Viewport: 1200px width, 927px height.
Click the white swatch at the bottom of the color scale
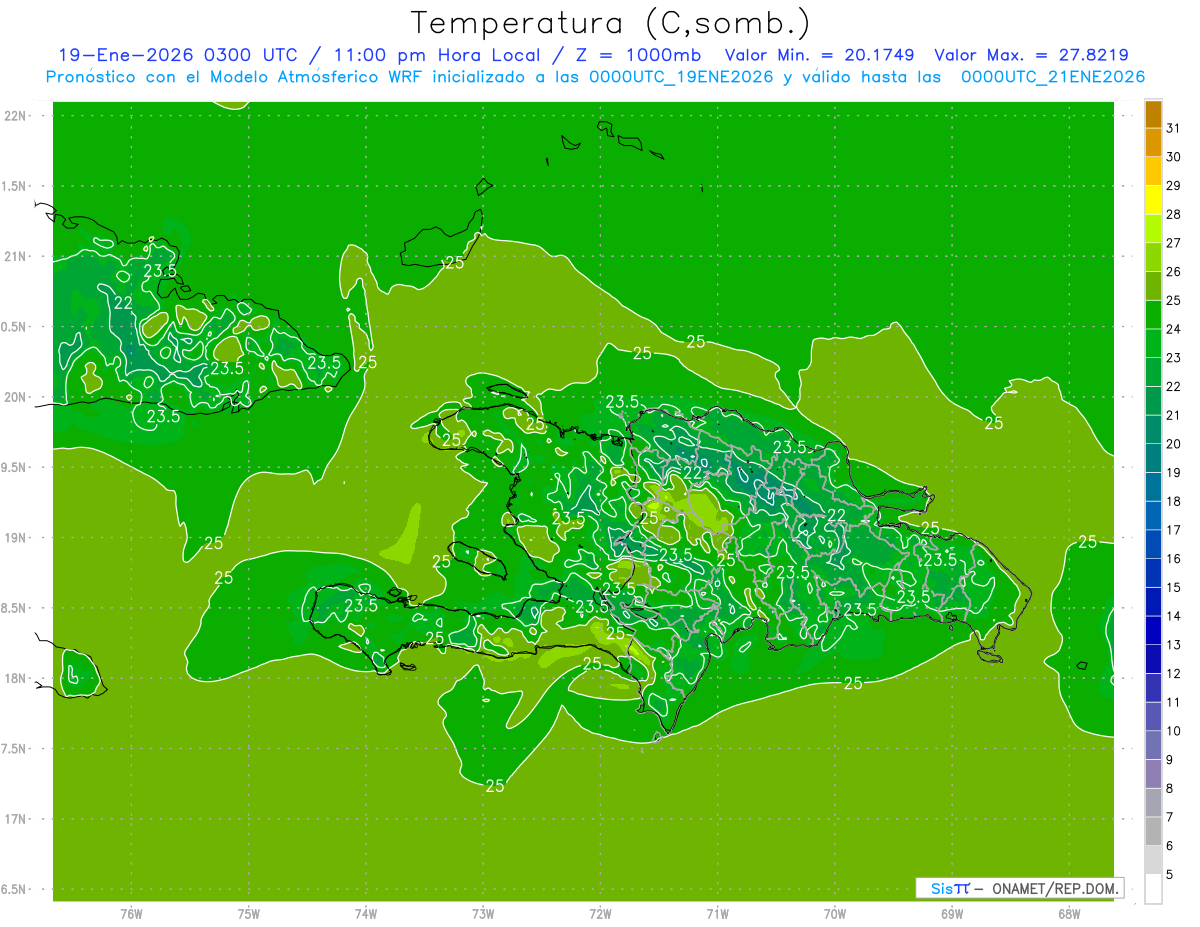click(x=1153, y=888)
